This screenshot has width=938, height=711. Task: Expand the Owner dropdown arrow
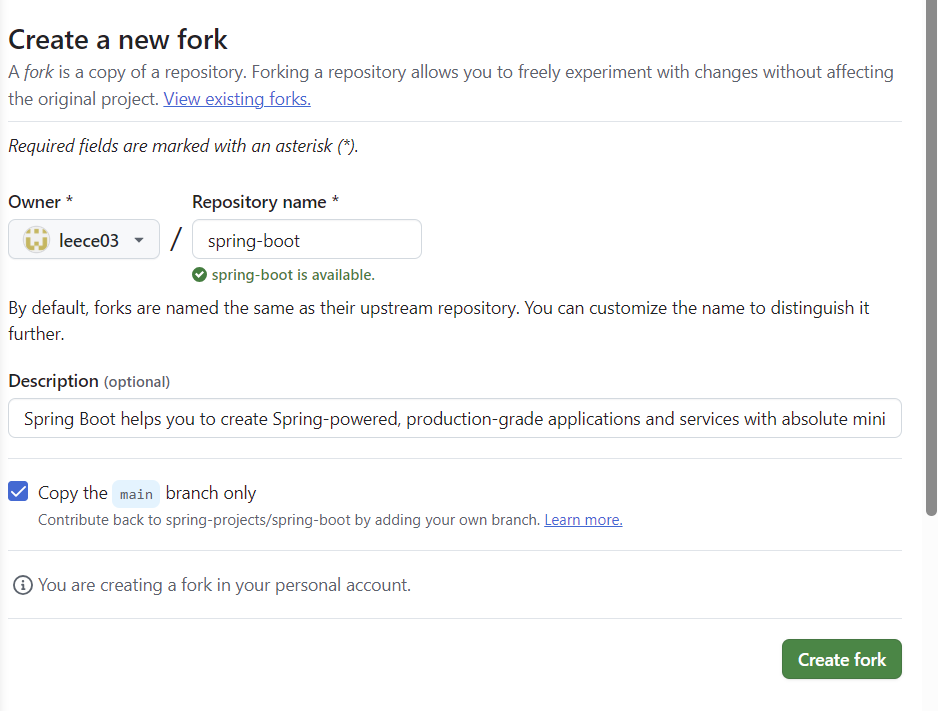click(139, 240)
